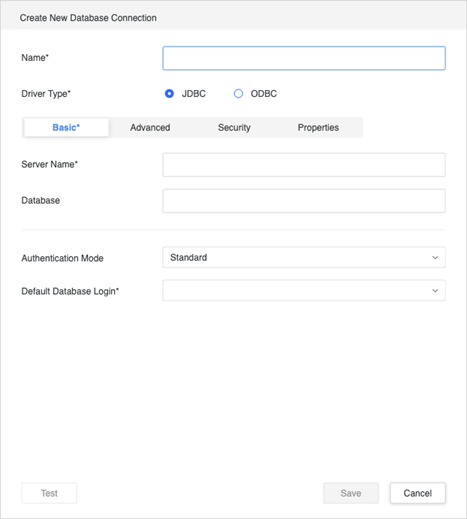This screenshot has height=519, width=467.
Task: Expand the empty Default Database Login combo box
Action: click(304, 290)
